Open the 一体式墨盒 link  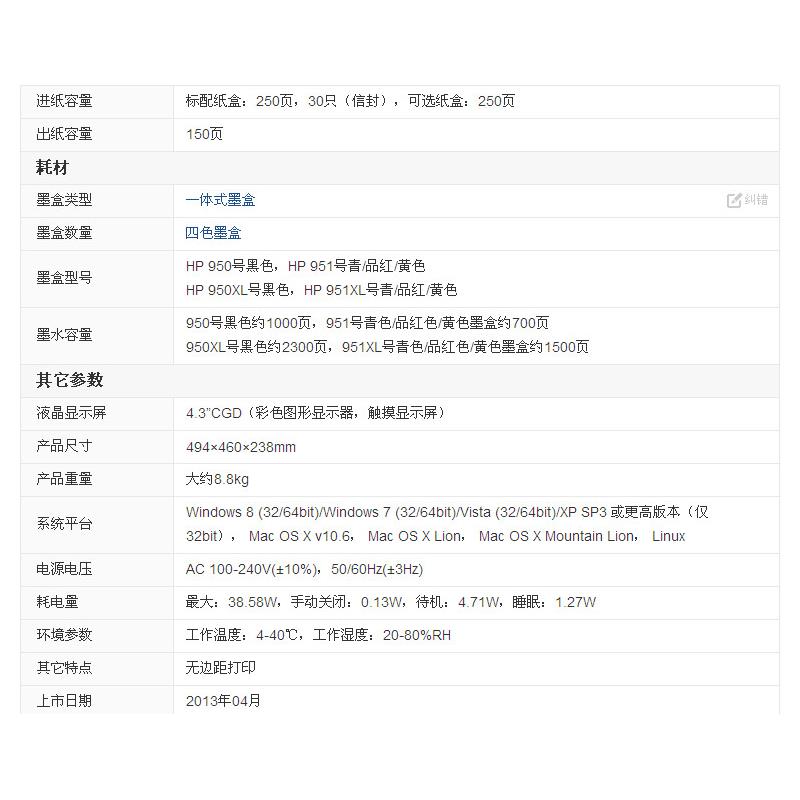point(220,200)
